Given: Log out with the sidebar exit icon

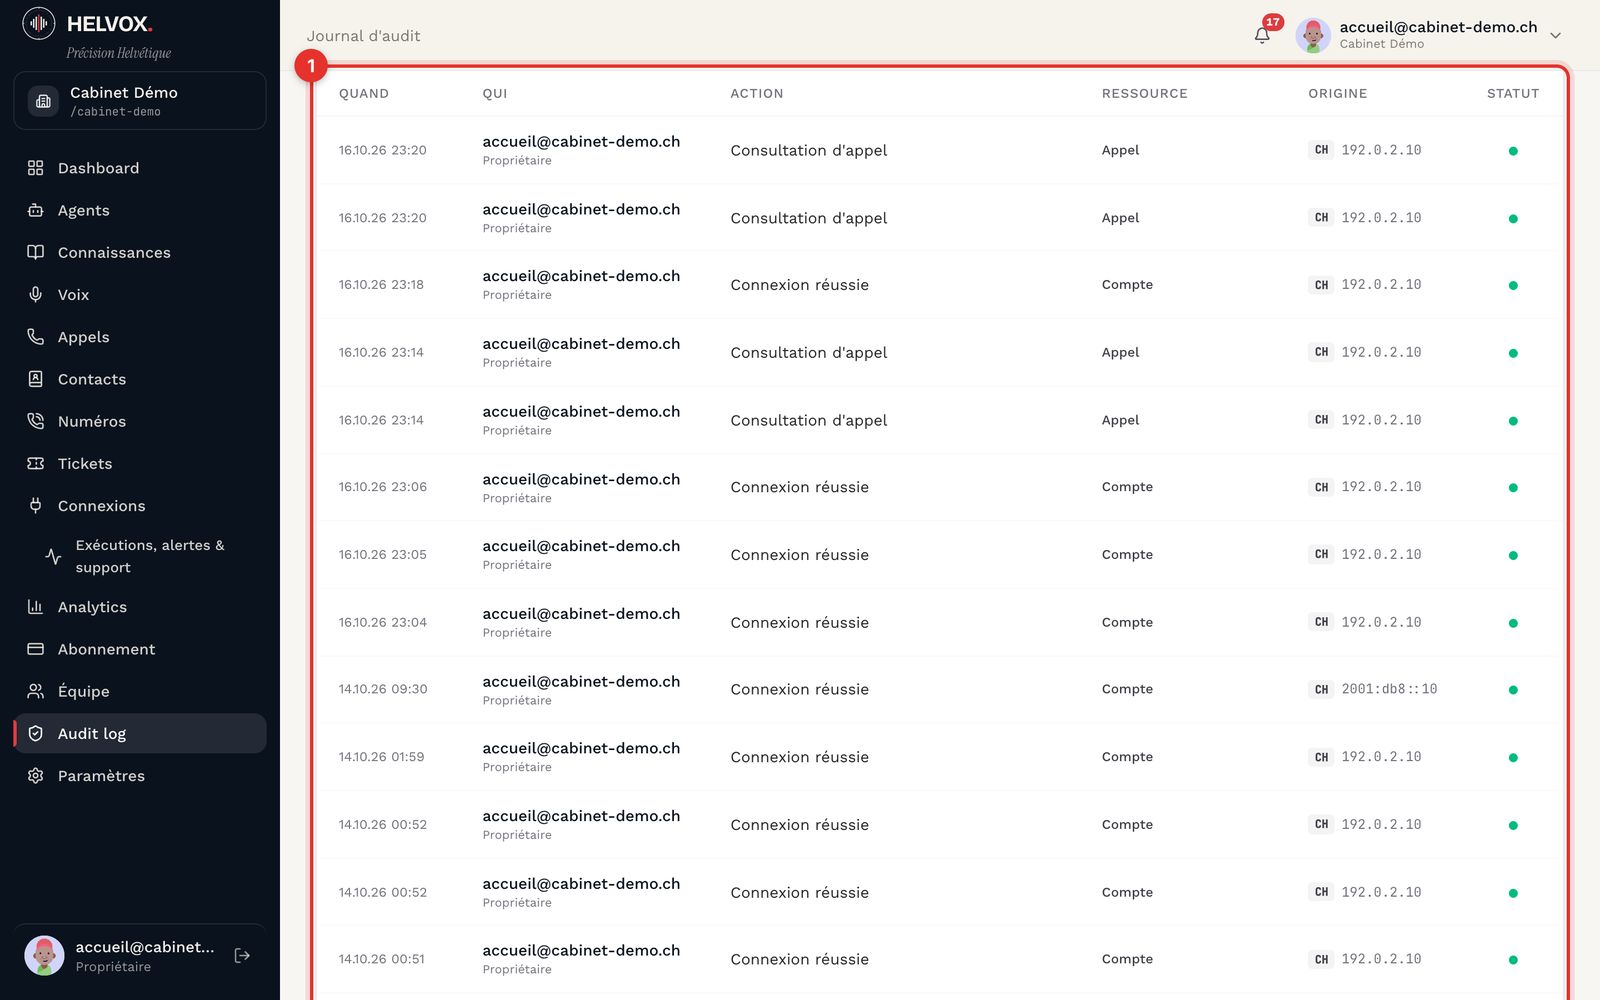Looking at the screenshot, I should (242, 956).
